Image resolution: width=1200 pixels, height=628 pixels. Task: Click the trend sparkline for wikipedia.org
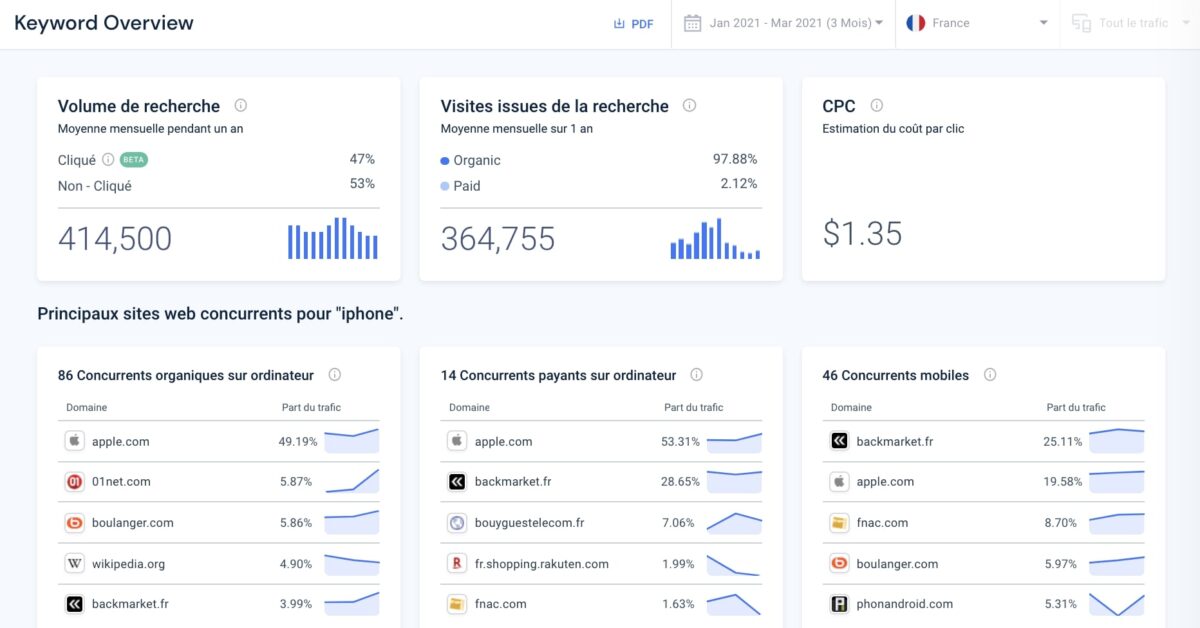(x=352, y=563)
